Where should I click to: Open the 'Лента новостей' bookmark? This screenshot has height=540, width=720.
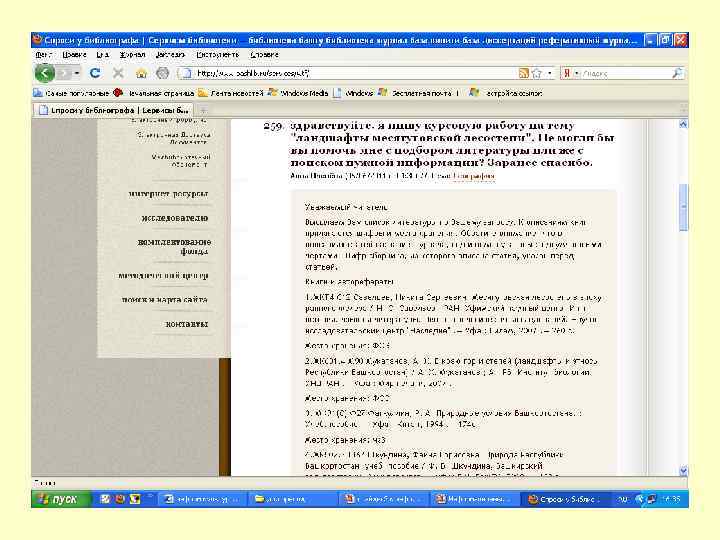coord(231,93)
